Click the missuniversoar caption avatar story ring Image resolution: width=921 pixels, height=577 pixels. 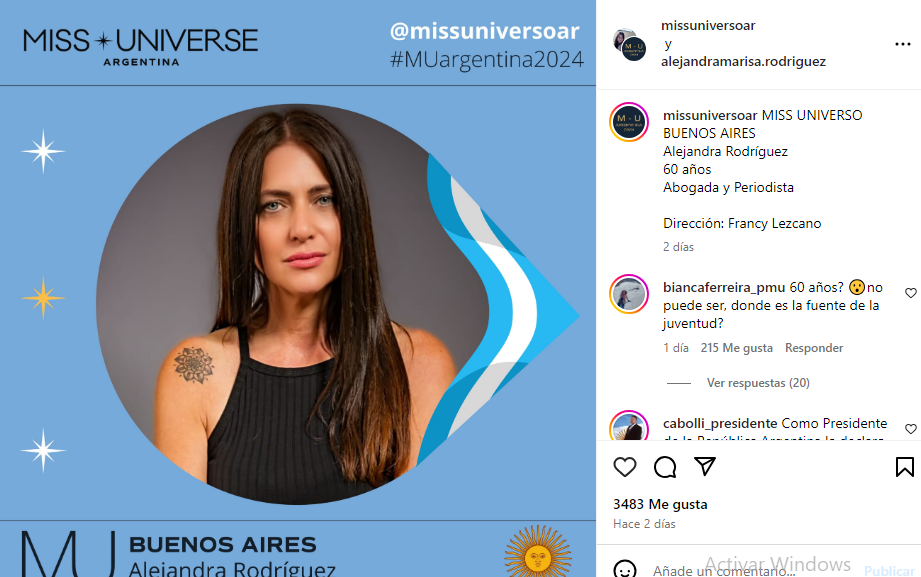pyautogui.click(x=628, y=122)
